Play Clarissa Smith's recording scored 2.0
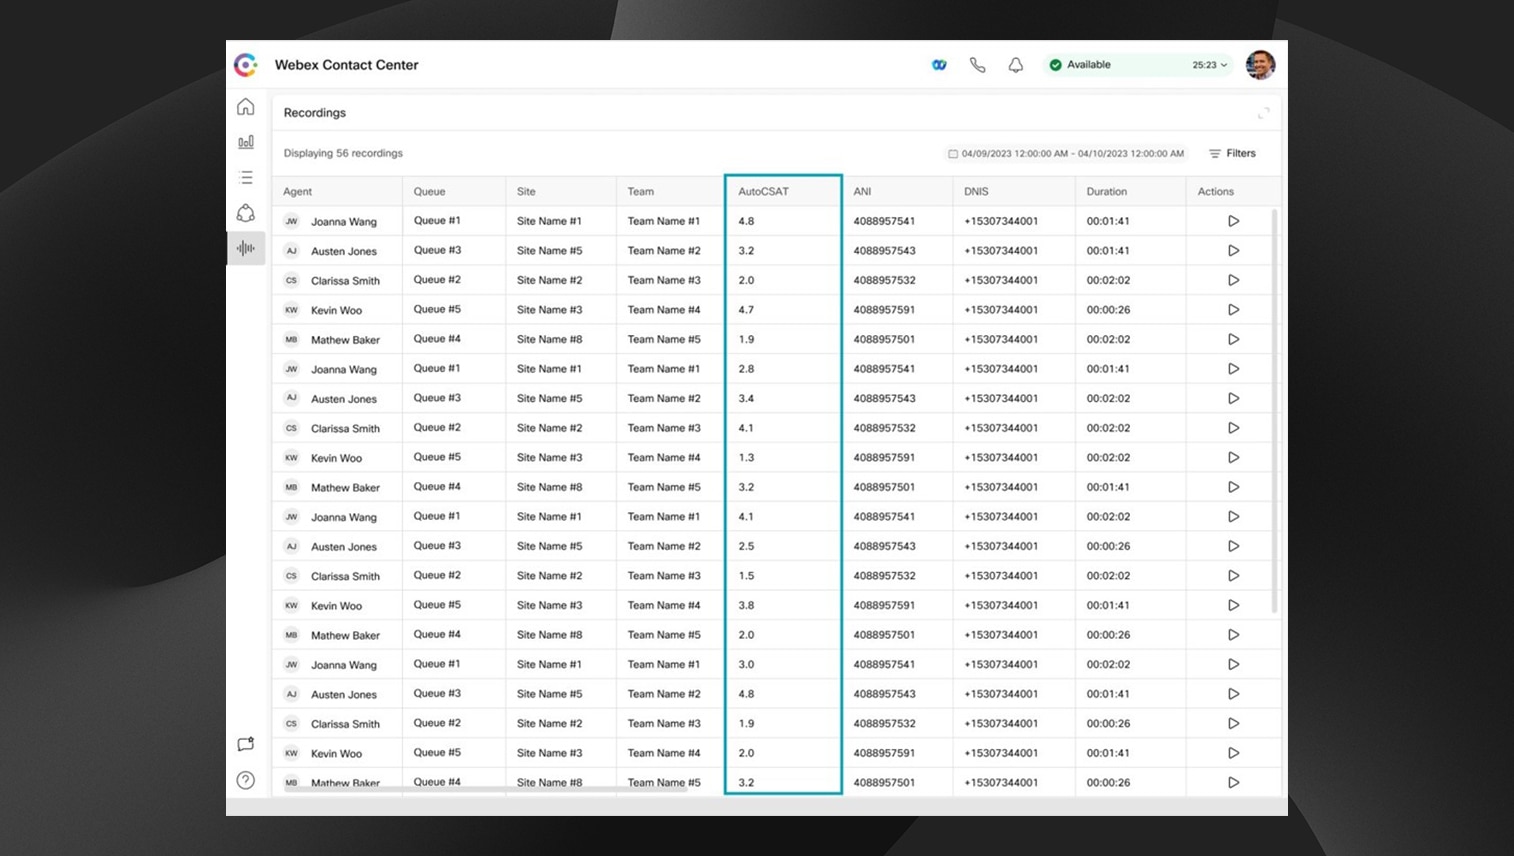 point(1234,280)
